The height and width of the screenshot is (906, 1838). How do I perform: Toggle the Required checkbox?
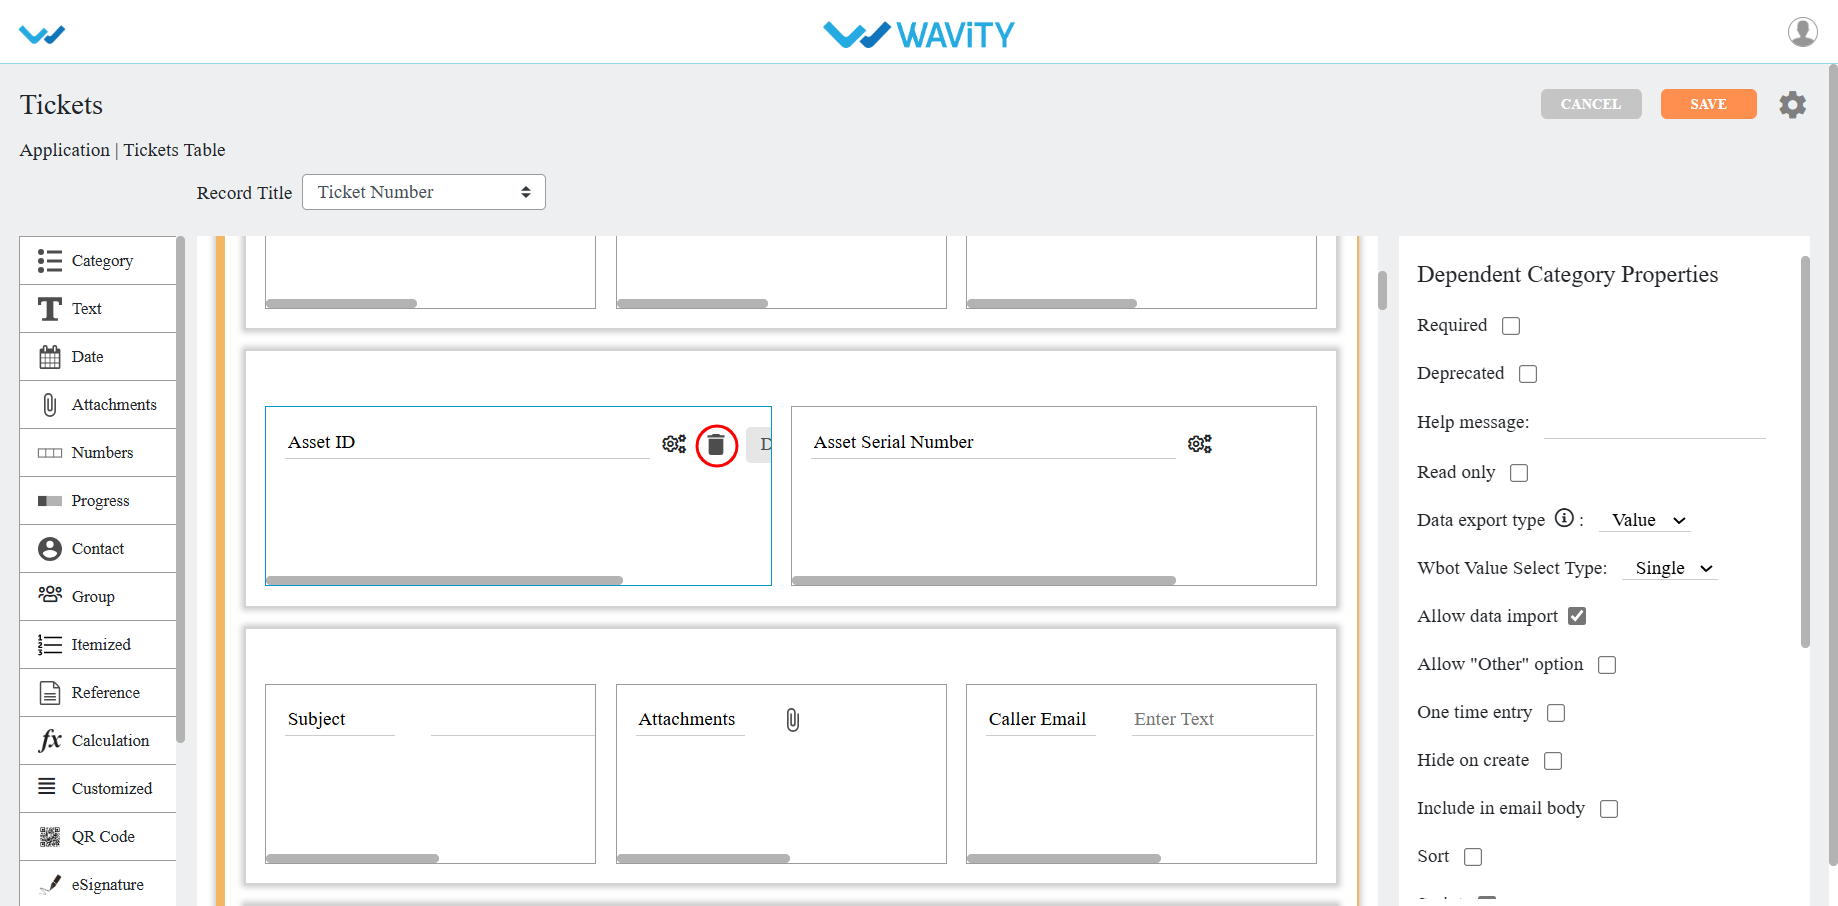1511,326
